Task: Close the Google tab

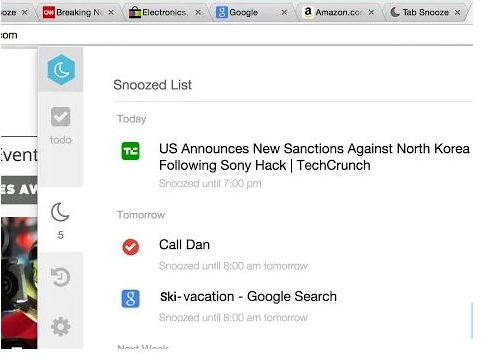Action: pyautogui.click(x=284, y=13)
